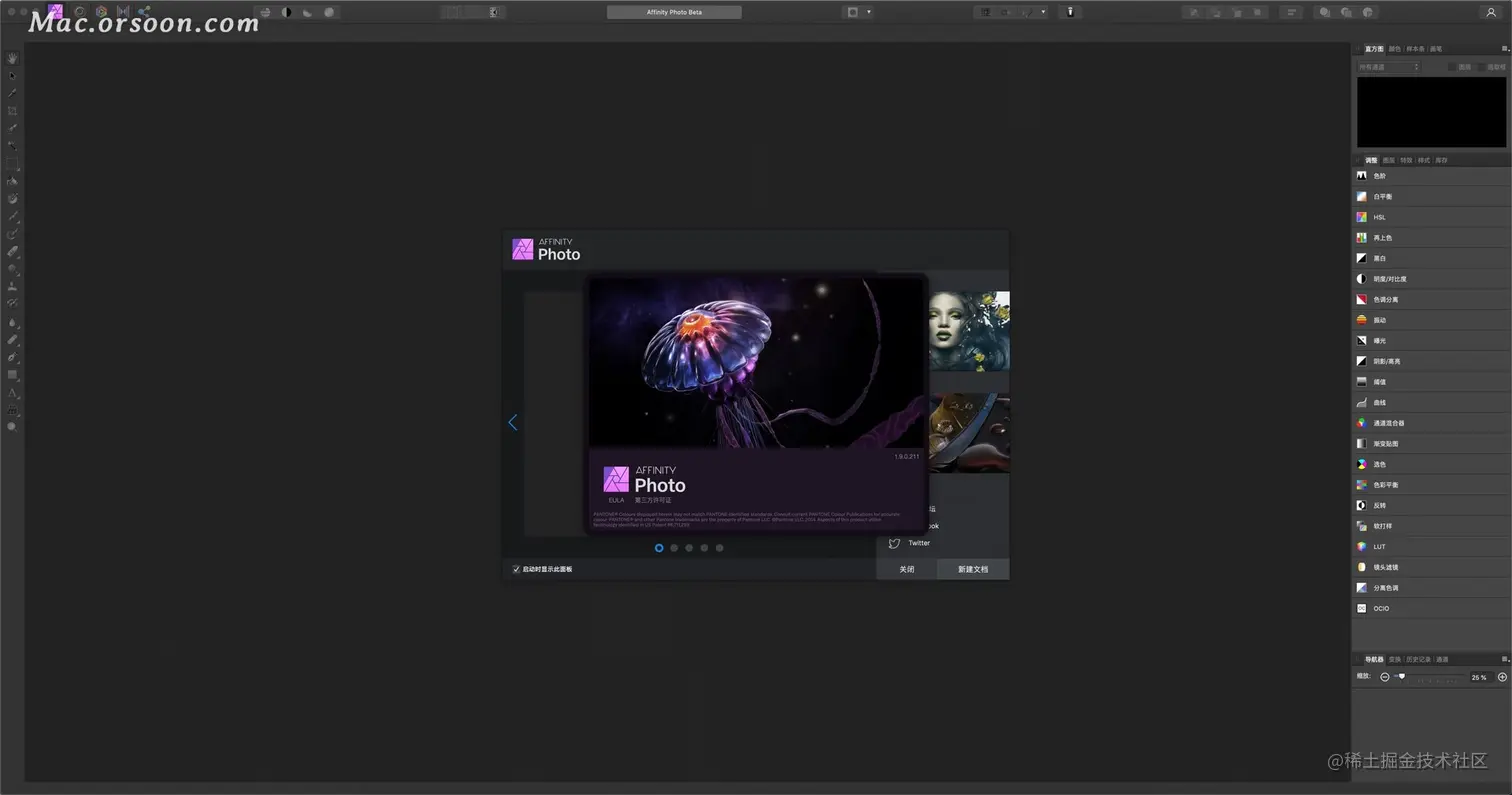Click the zoom out minus button
Image resolution: width=1512 pixels, height=795 pixels.
coord(1385,677)
